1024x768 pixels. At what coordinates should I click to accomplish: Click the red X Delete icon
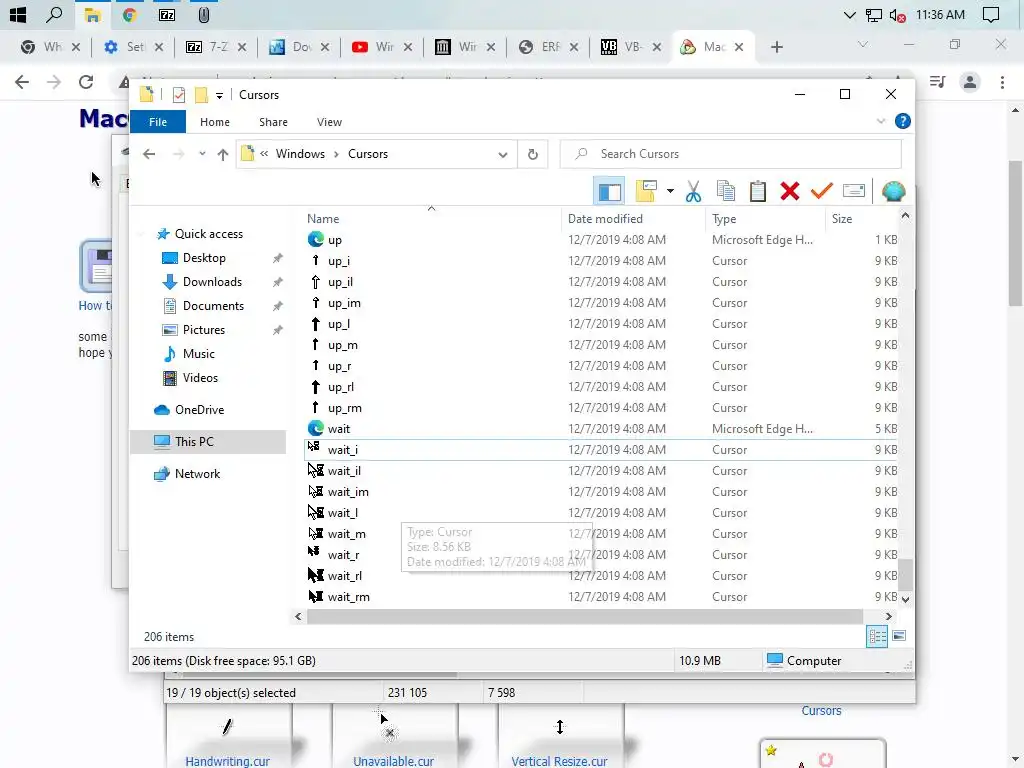pyautogui.click(x=790, y=191)
